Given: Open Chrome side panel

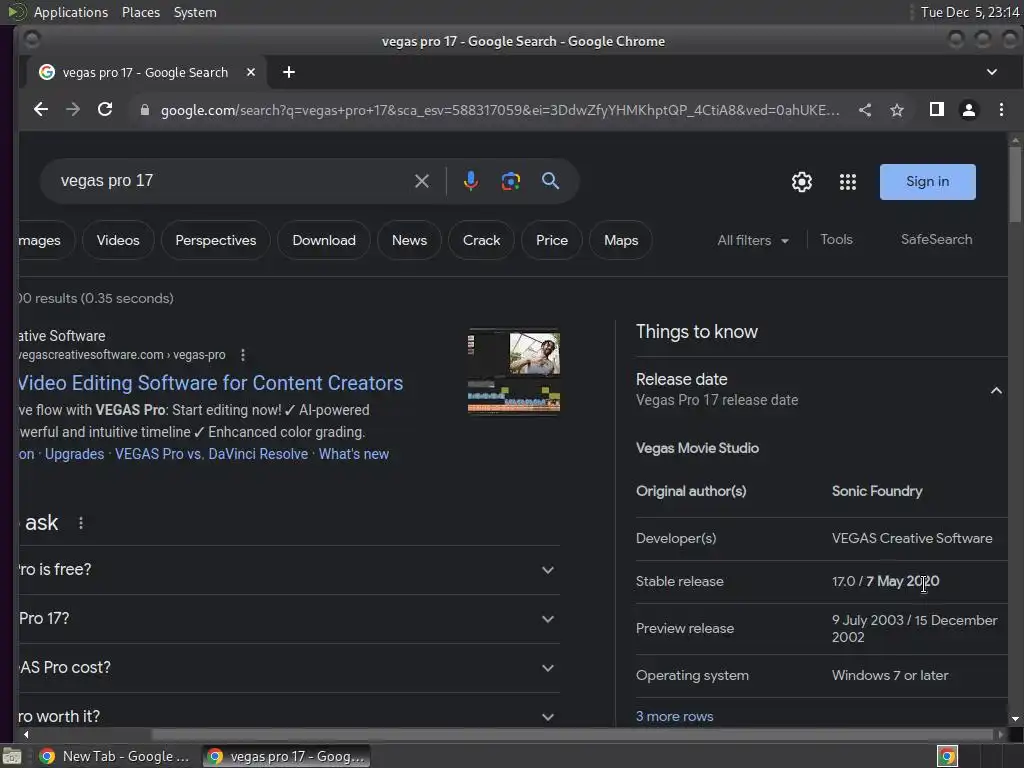Looking at the screenshot, I should tap(936, 109).
